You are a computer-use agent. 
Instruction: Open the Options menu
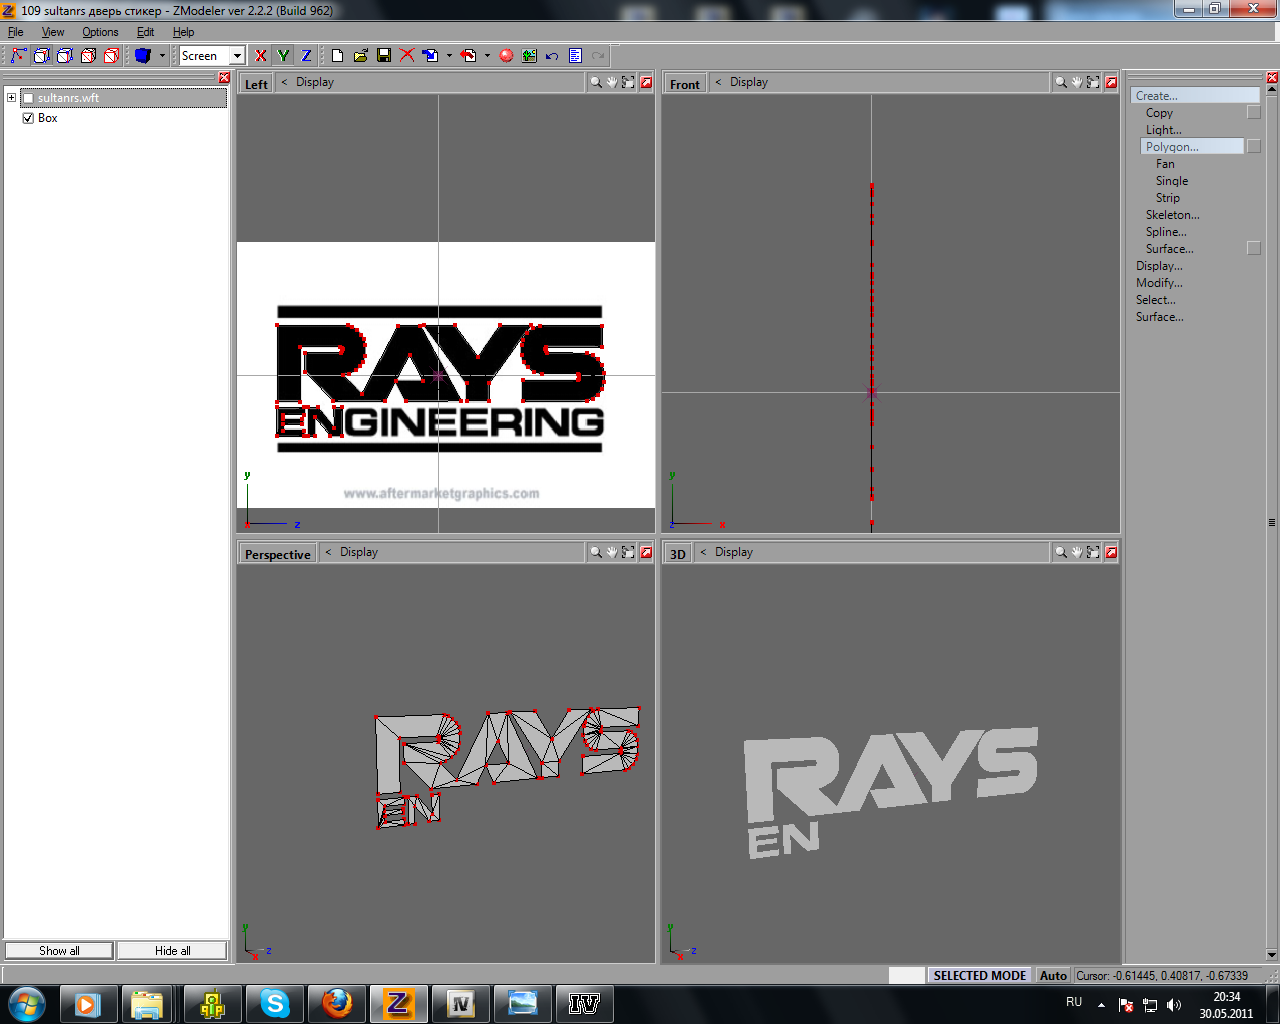point(100,32)
